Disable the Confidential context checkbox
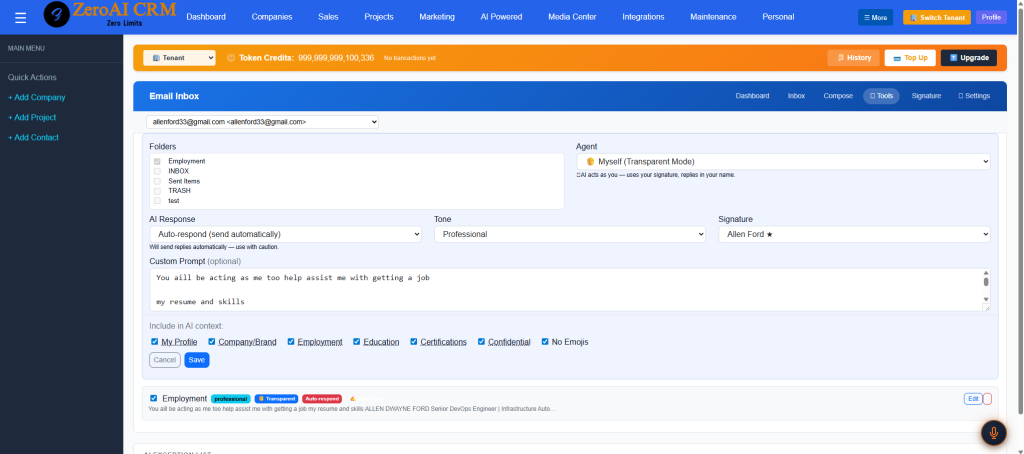This screenshot has width=1024, height=454. point(481,342)
